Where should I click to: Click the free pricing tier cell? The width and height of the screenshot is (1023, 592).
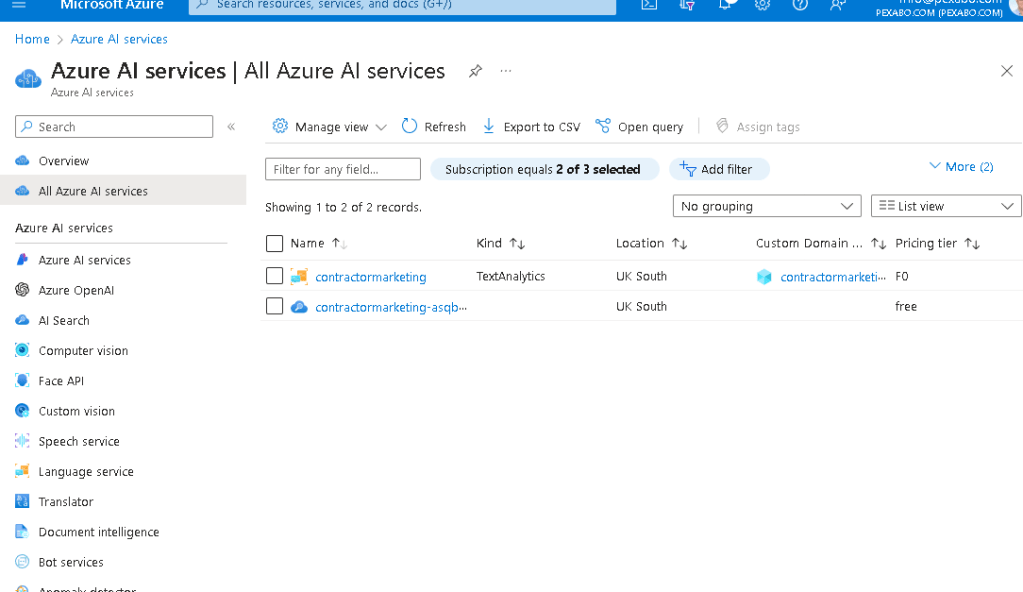(906, 306)
